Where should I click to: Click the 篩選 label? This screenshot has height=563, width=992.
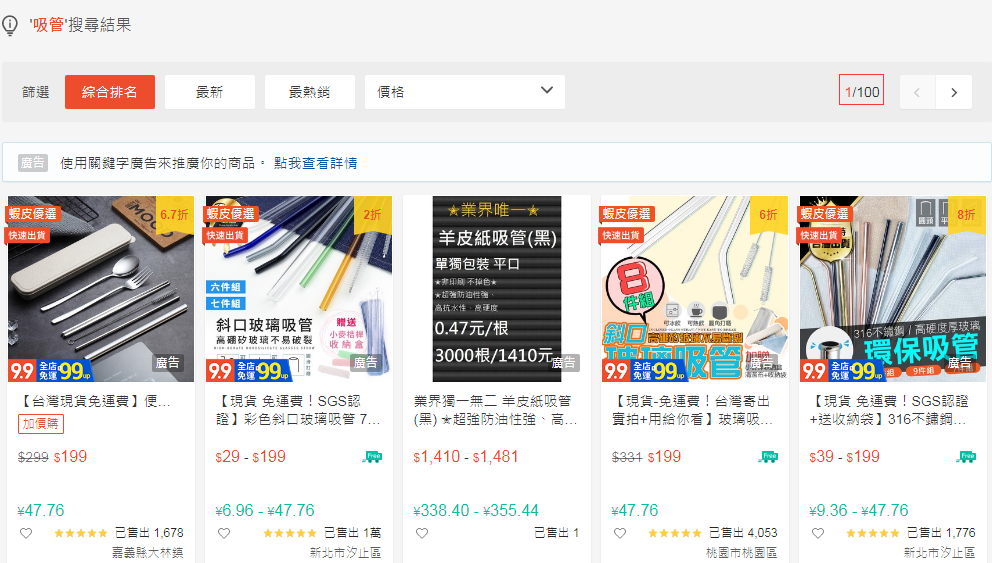point(35,92)
